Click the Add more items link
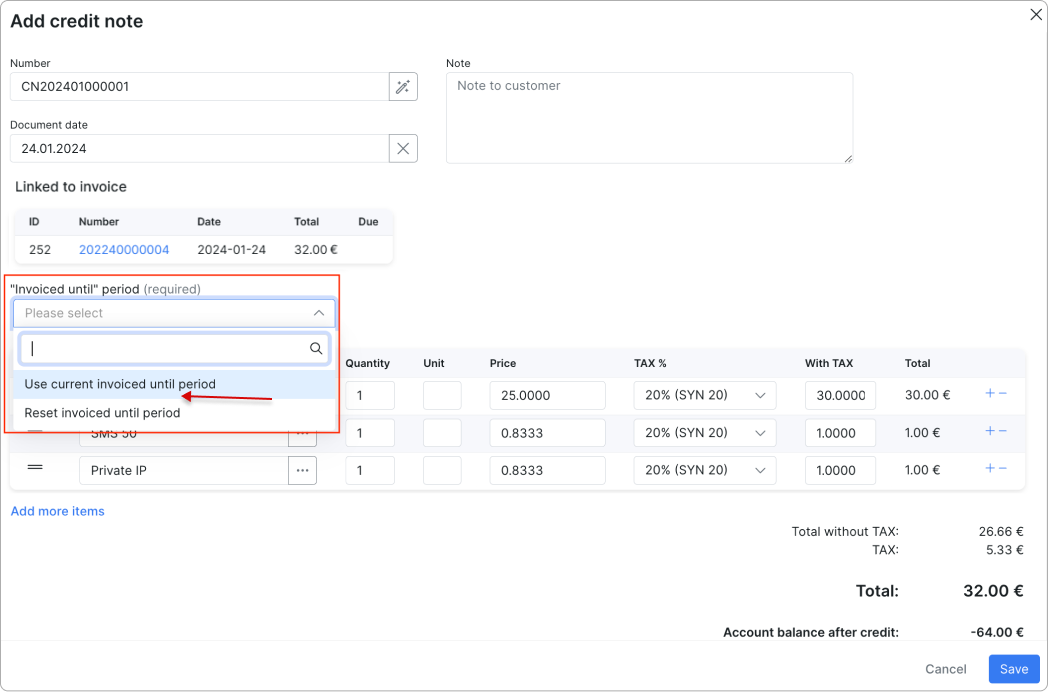The image size is (1048, 692). click(x=57, y=511)
